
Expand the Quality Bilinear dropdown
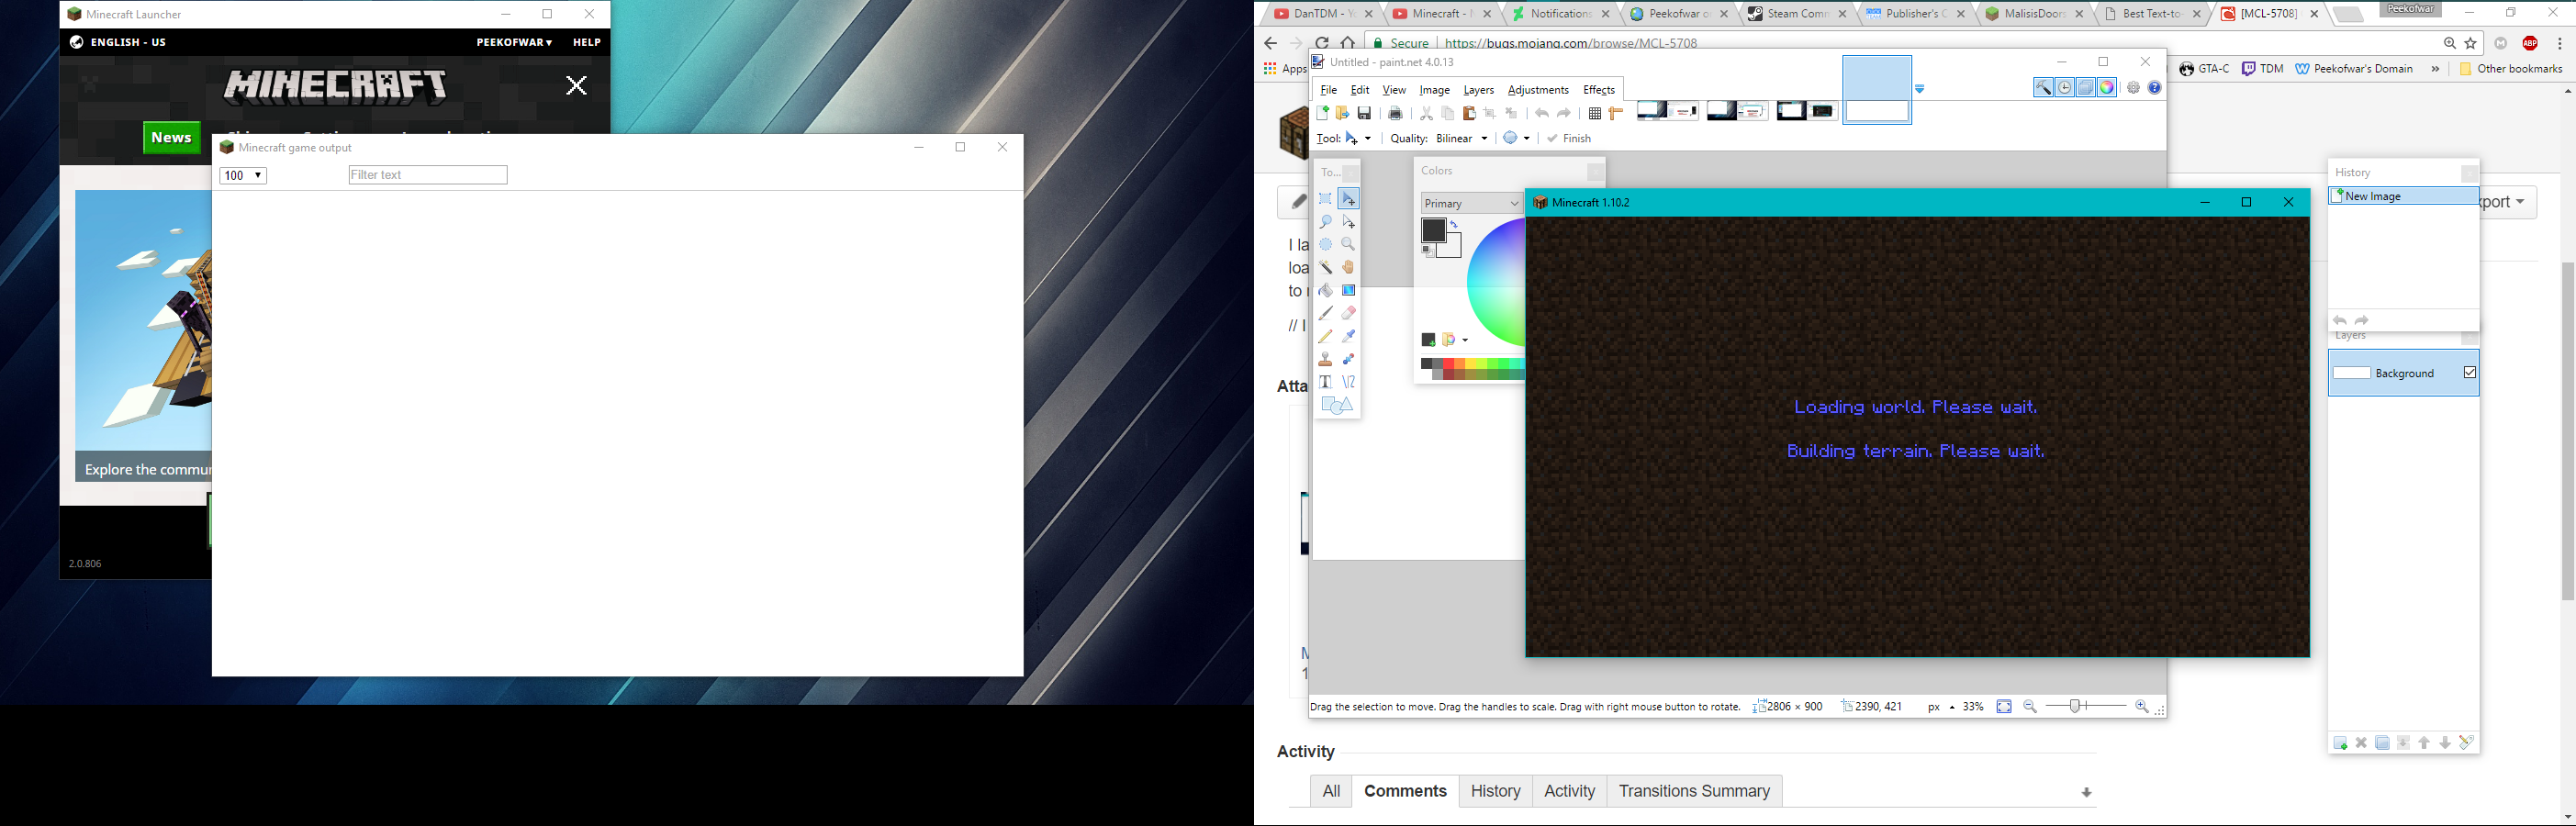pyautogui.click(x=1462, y=139)
